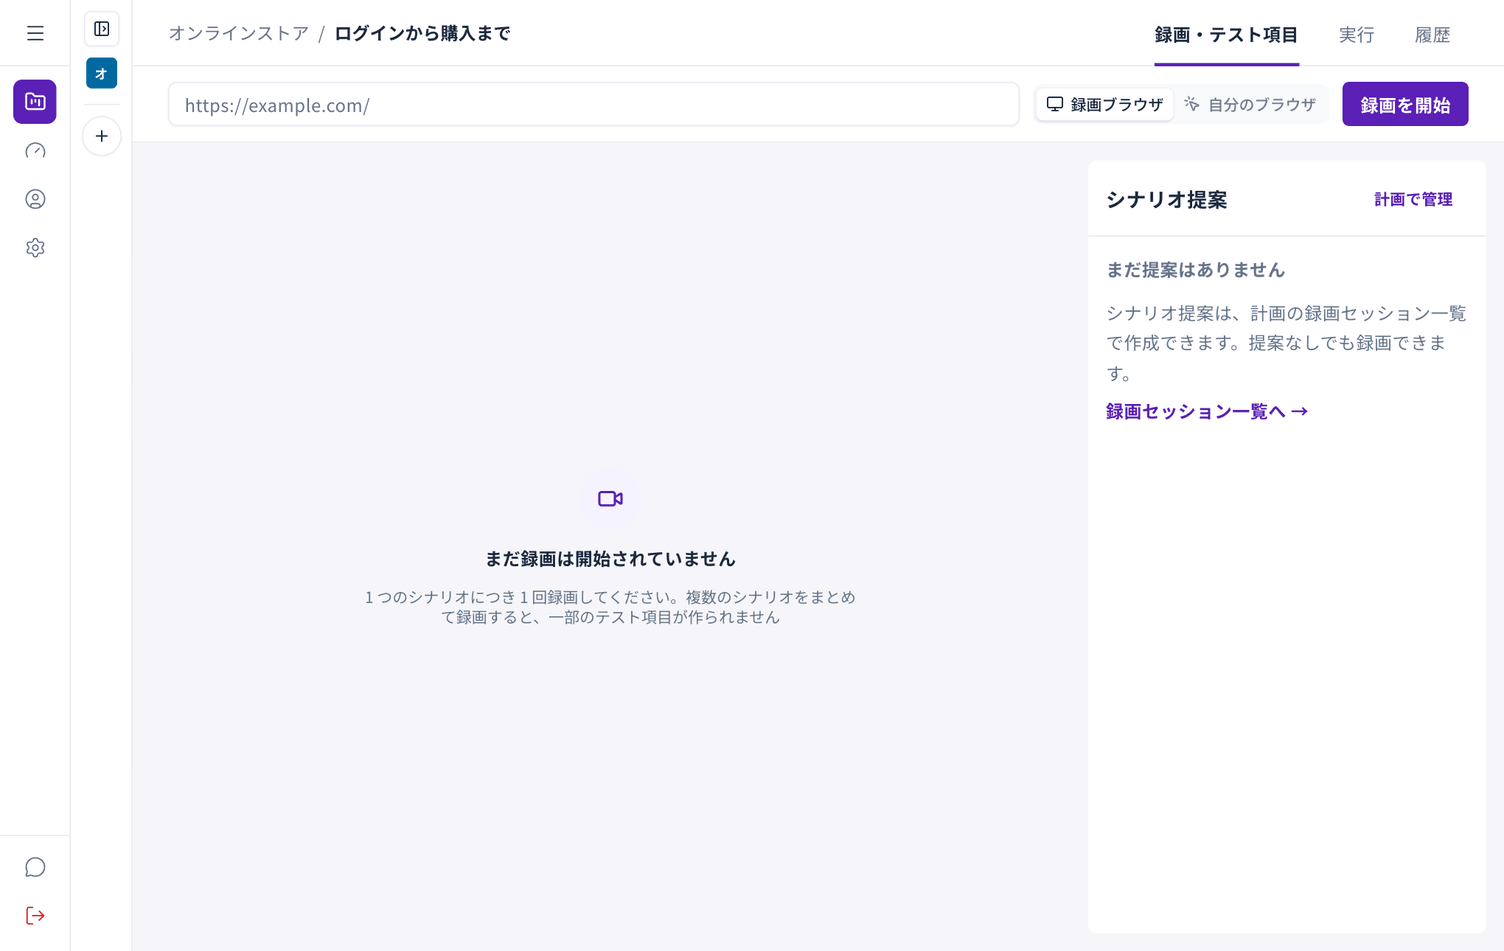Click the まだ録画は開始されていません heading

click(x=610, y=559)
